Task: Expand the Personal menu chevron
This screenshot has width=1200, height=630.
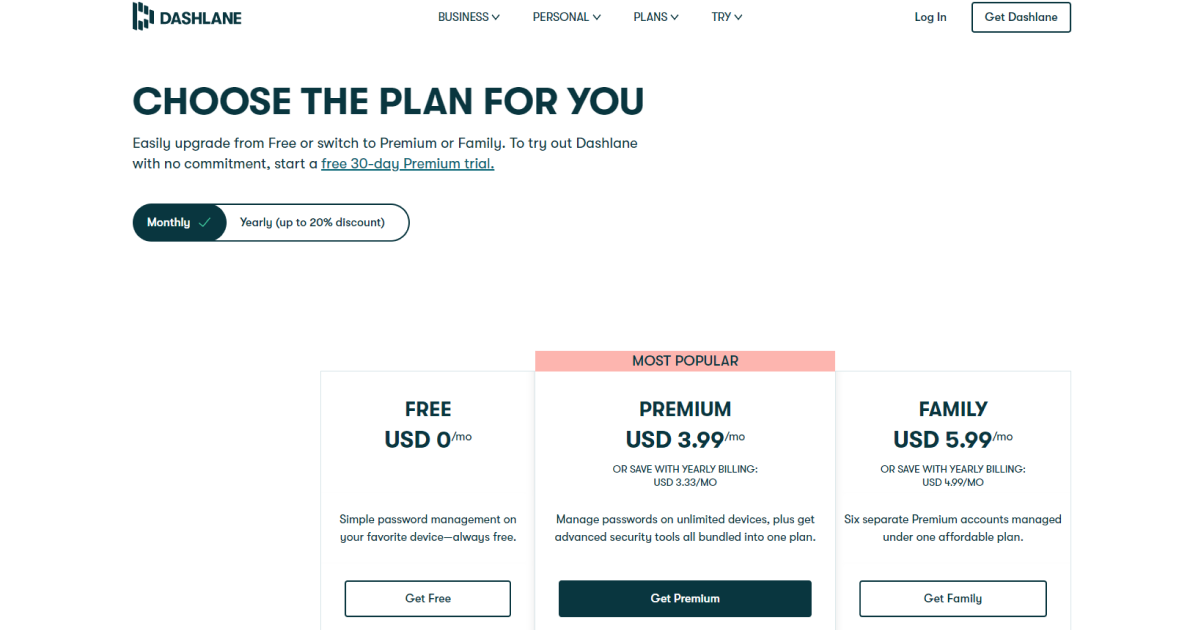Action: pos(597,17)
